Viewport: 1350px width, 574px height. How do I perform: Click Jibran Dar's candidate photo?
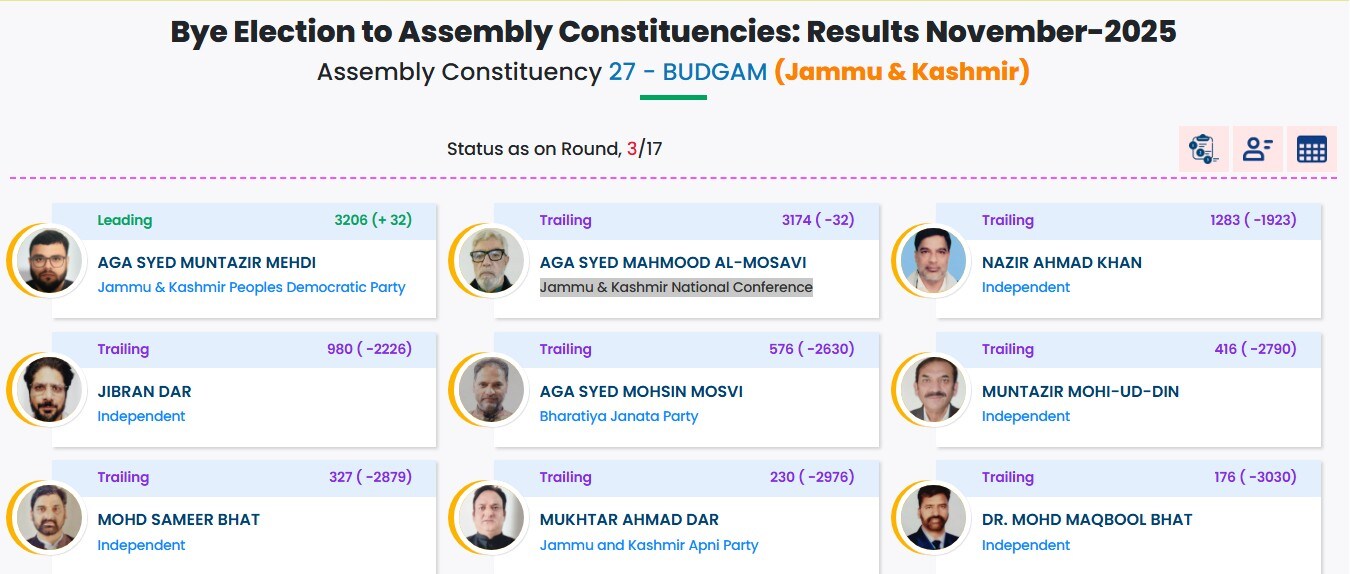click(50, 389)
